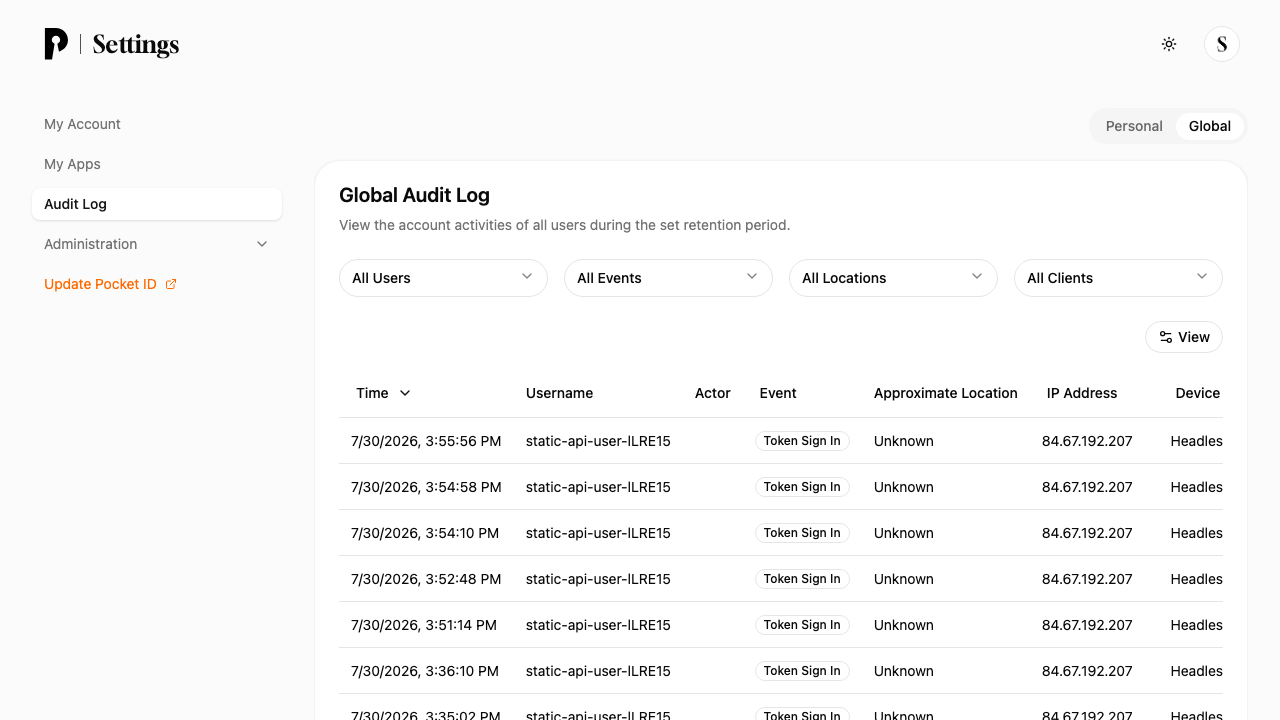
Task: Select the 3:36:10 PM log timestamp
Action: pos(425,671)
